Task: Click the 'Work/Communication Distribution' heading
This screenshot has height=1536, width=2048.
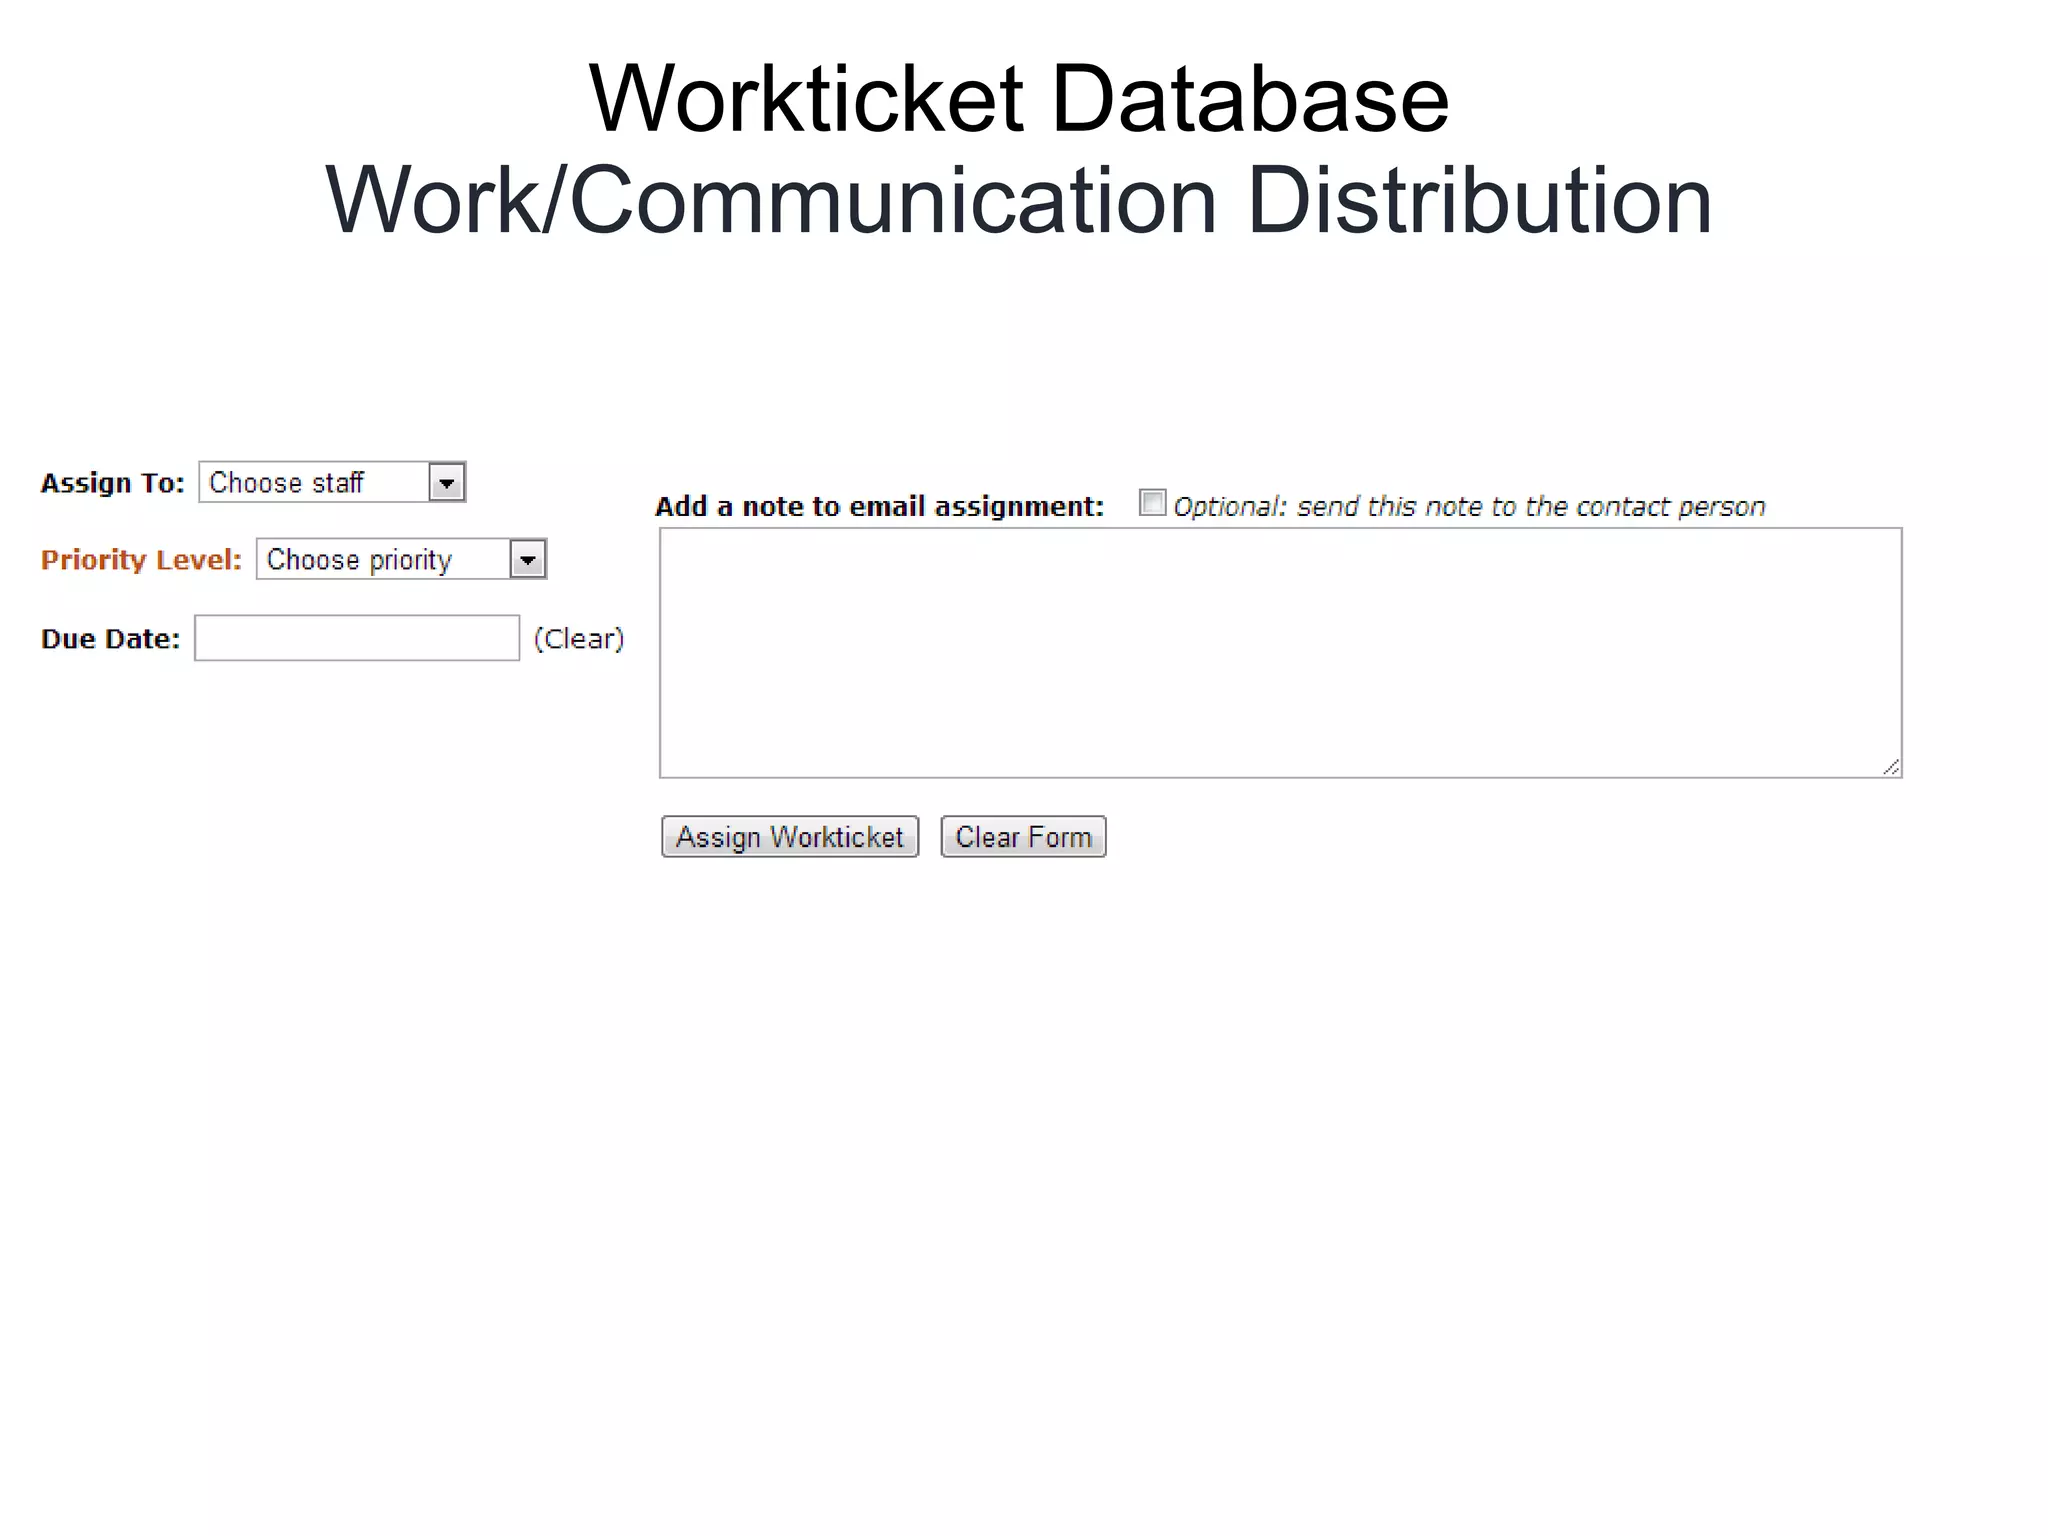Action: tap(1019, 200)
